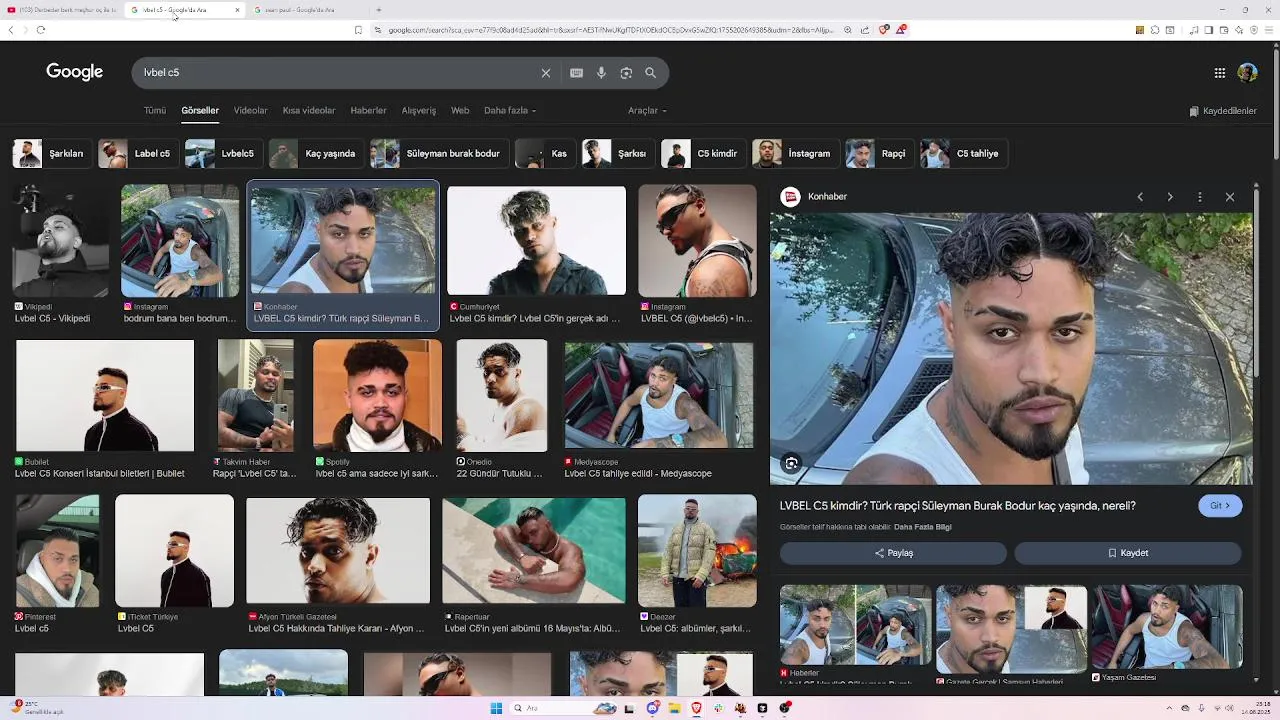Select the C5 kimdir filter chip
Image resolution: width=1280 pixels, height=720 pixels.
click(x=702, y=154)
